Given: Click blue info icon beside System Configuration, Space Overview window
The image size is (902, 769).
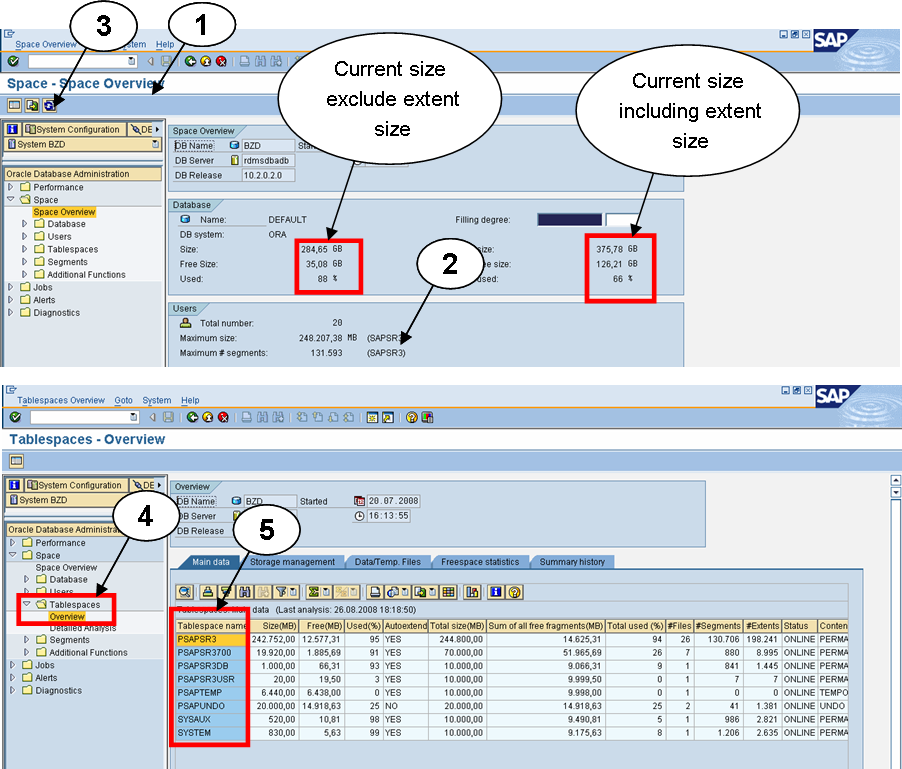Looking at the screenshot, I should (13, 129).
